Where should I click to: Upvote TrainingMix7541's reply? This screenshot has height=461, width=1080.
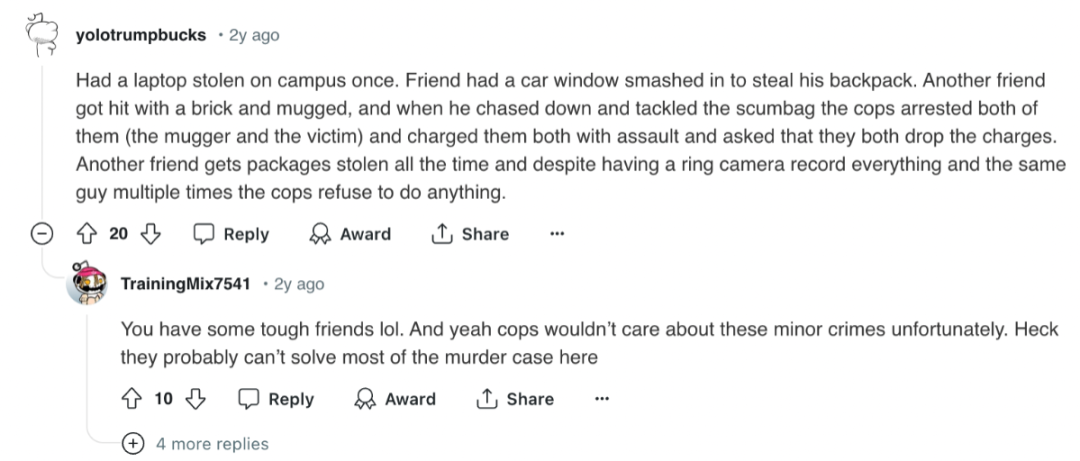pyautogui.click(x=130, y=399)
